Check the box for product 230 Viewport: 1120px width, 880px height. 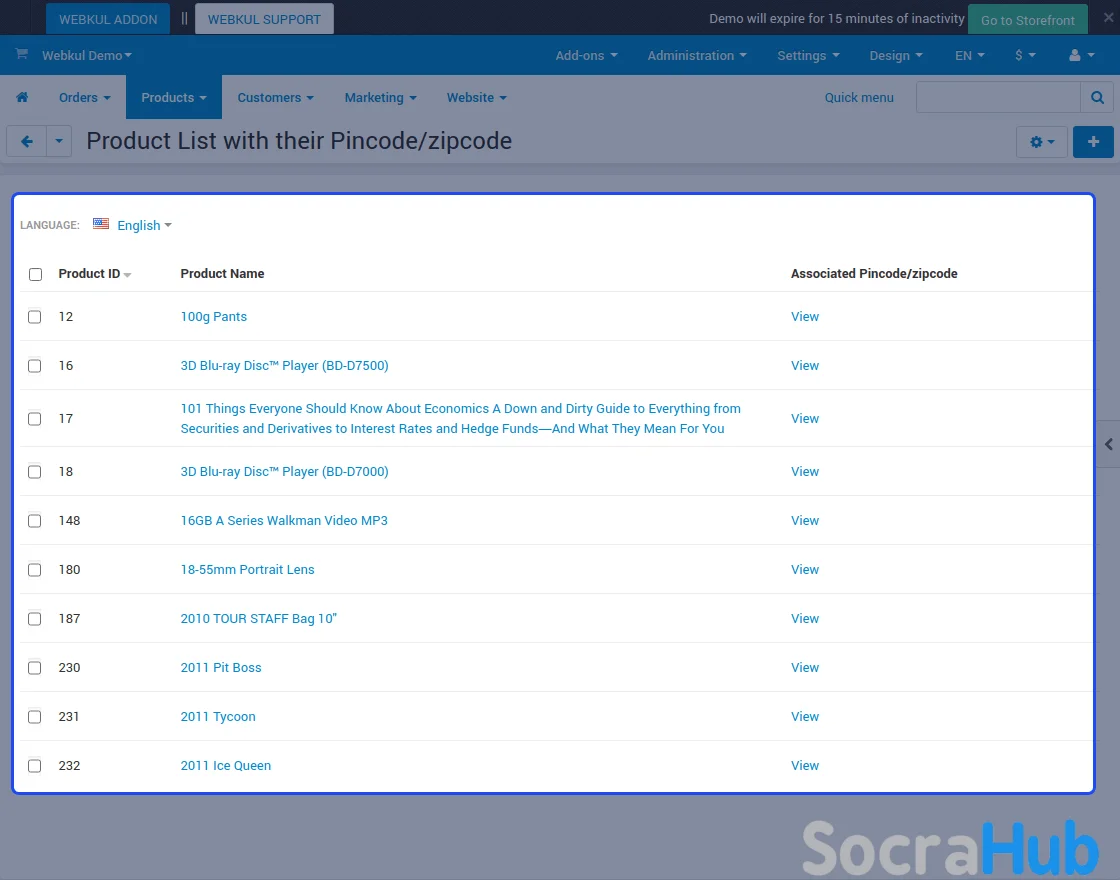pos(34,668)
